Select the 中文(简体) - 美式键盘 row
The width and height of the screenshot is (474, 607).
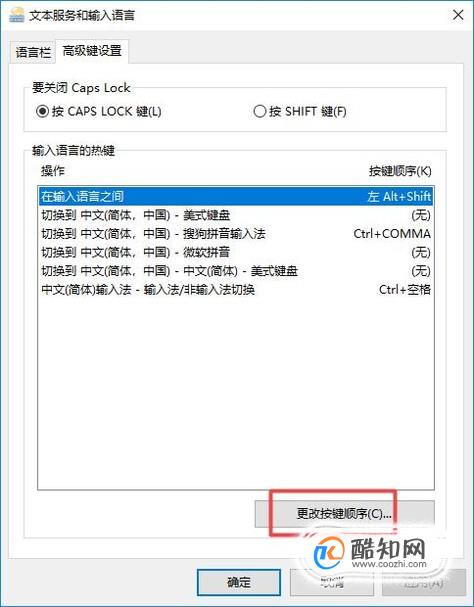click(x=236, y=271)
